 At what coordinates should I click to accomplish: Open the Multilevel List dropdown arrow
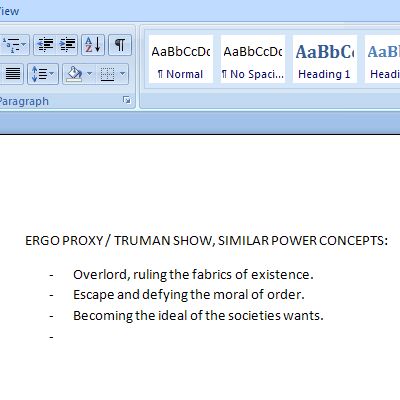24,45
